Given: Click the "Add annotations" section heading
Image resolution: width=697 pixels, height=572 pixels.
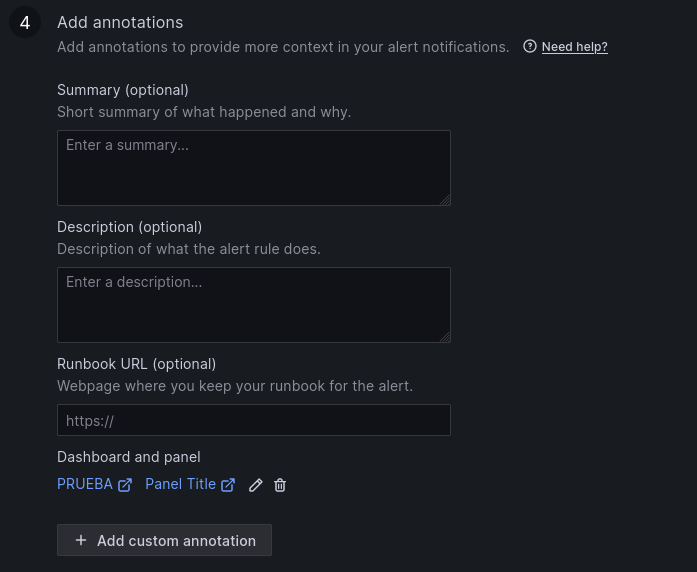Looking at the screenshot, I should tap(120, 22).
